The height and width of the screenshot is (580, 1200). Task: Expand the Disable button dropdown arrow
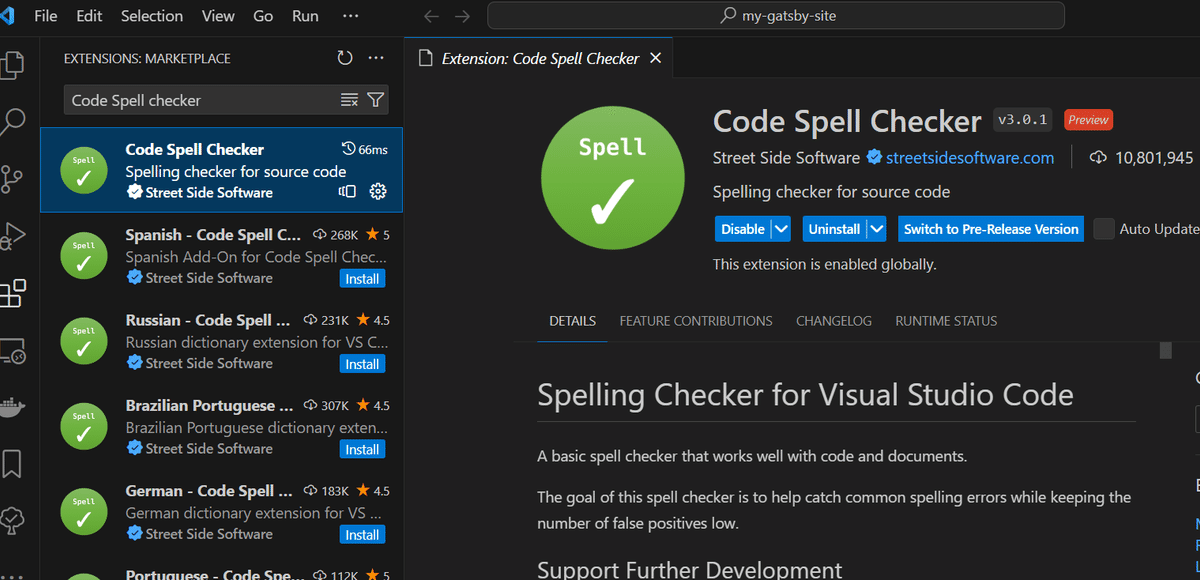[x=782, y=229]
